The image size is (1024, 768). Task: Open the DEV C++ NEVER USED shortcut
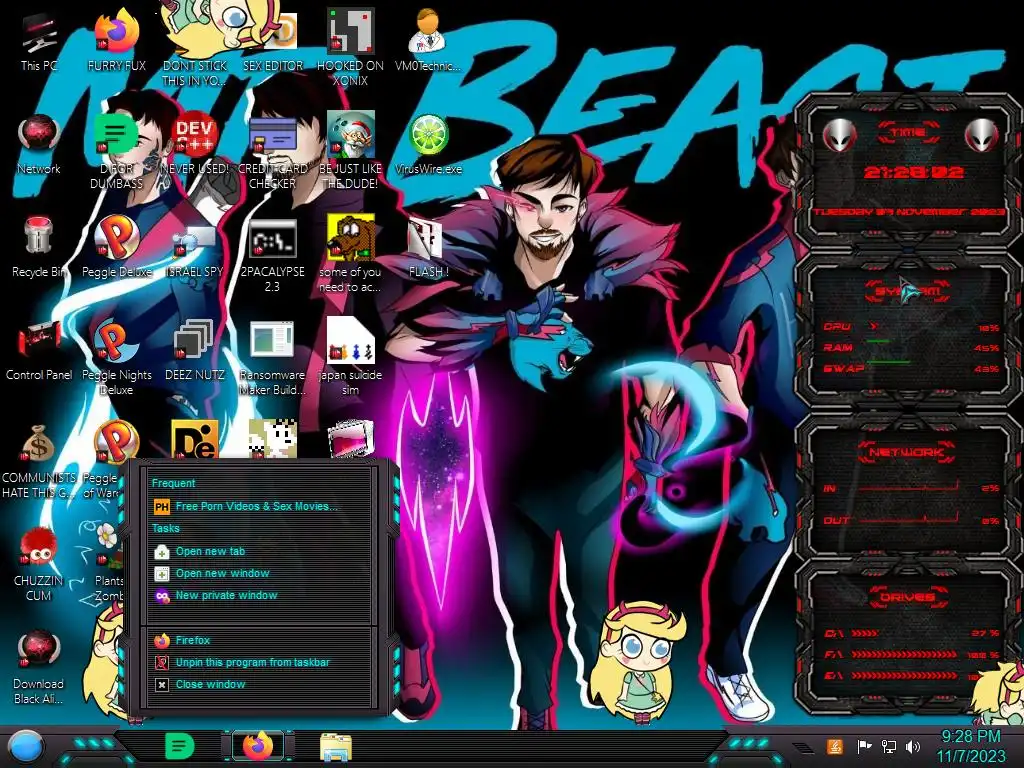click(195, 145)
